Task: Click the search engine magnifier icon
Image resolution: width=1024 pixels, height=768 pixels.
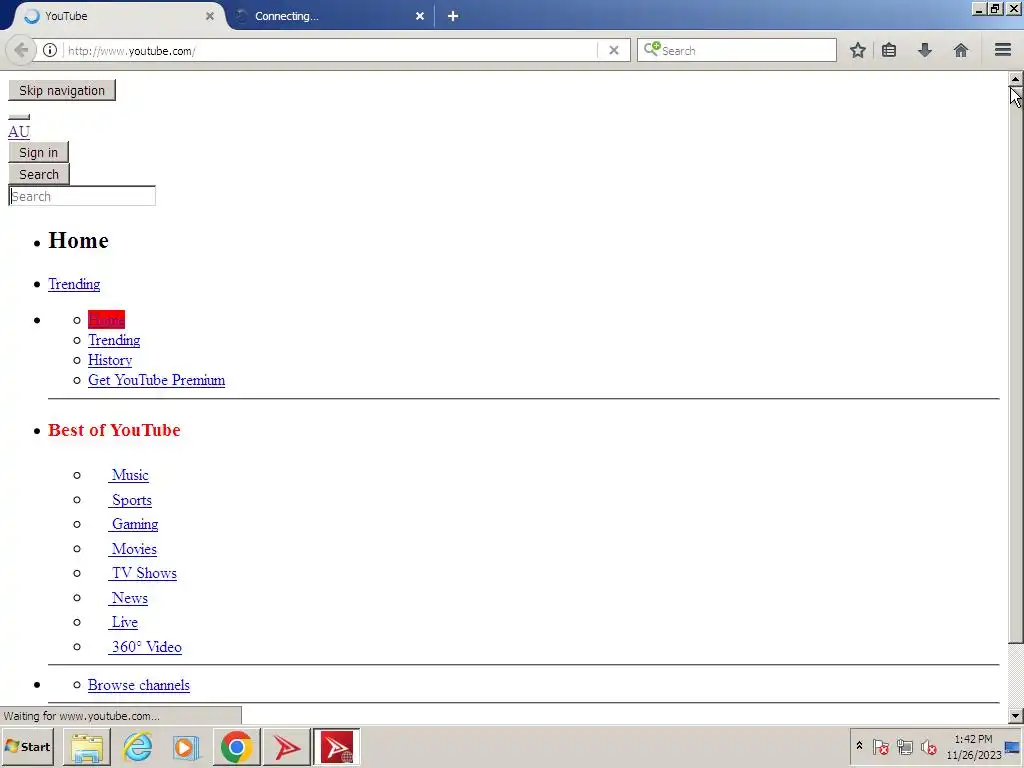Action: click(651, 50)
